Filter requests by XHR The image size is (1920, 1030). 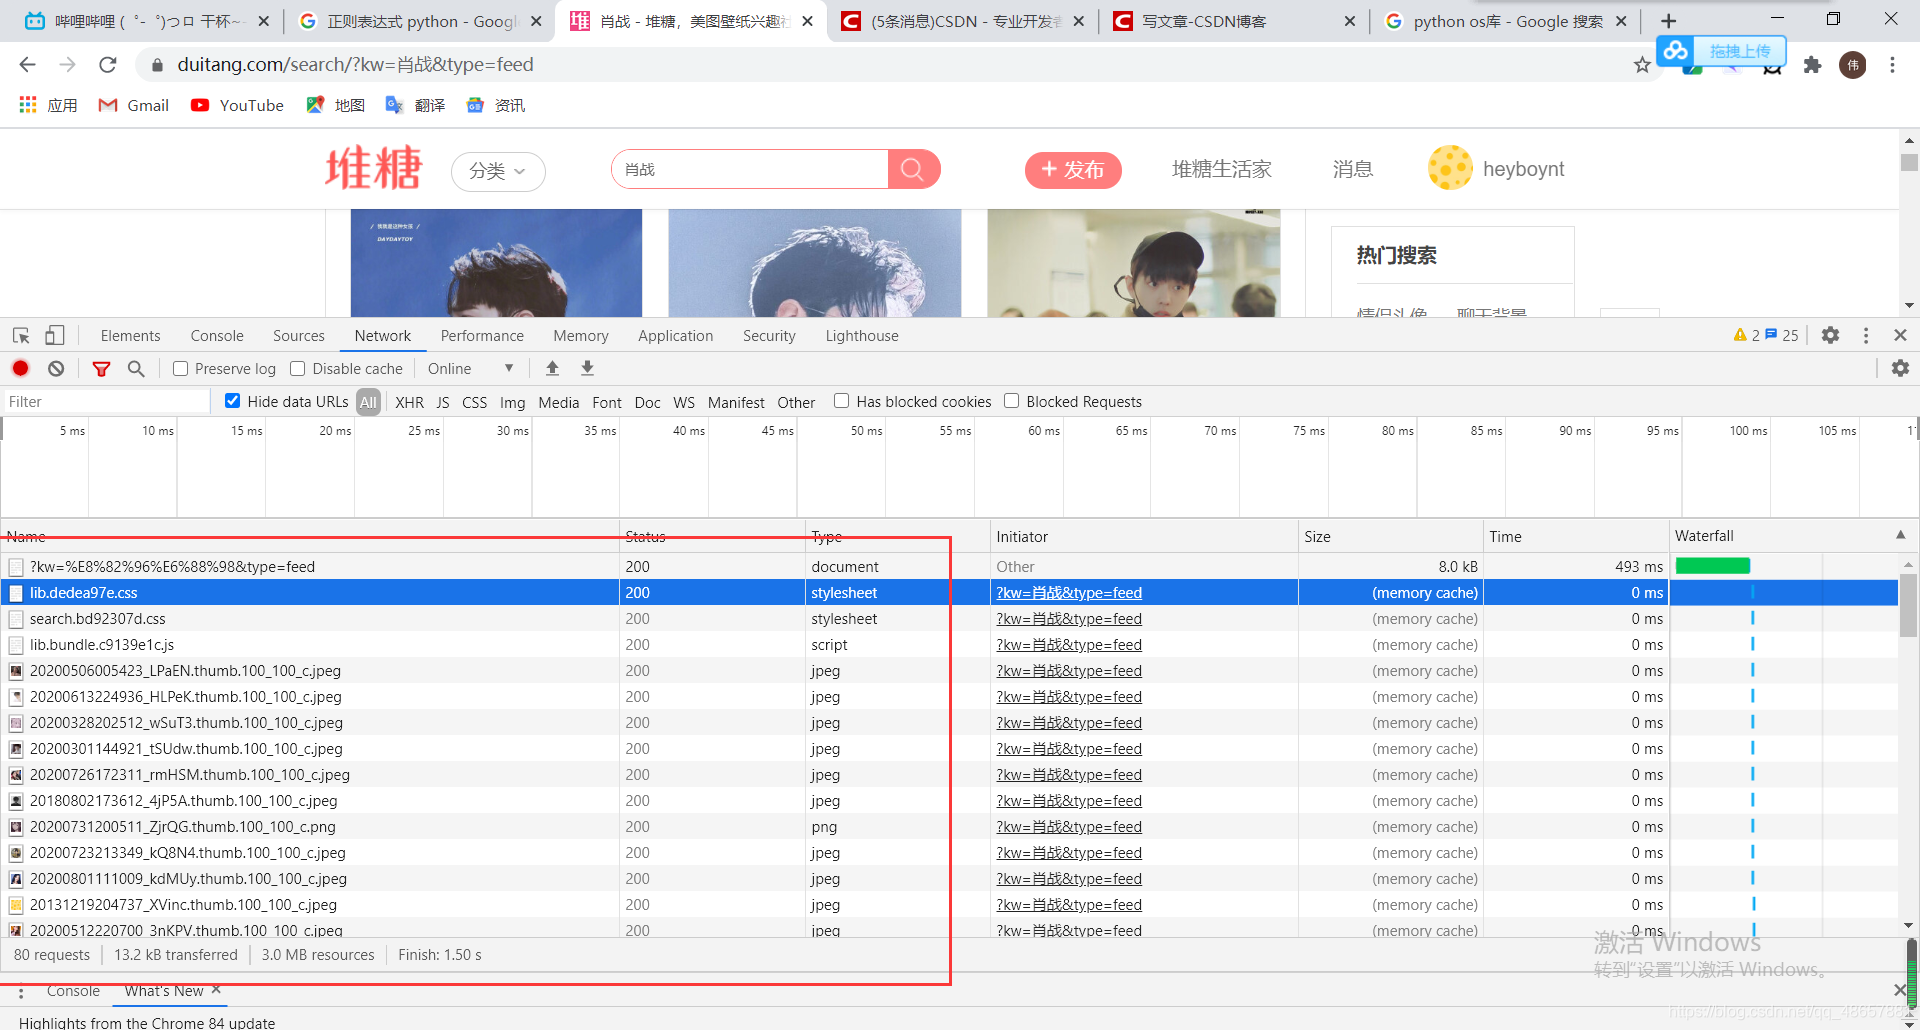(x=409, y=402)
